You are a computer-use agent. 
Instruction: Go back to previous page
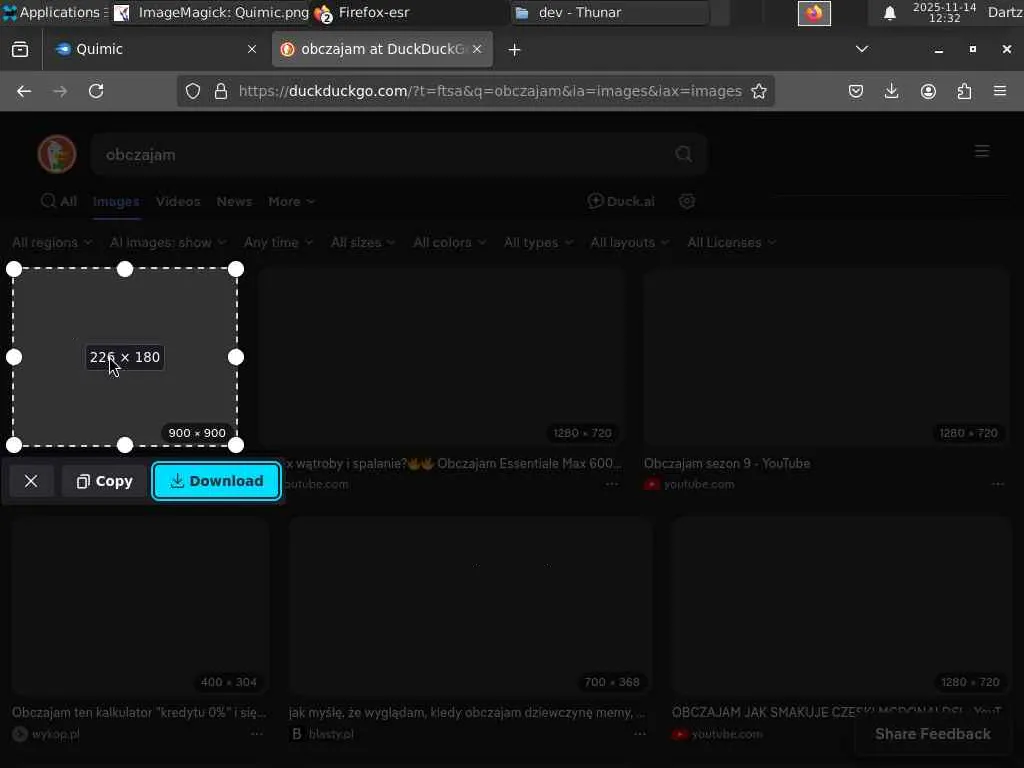click(24, 91)
